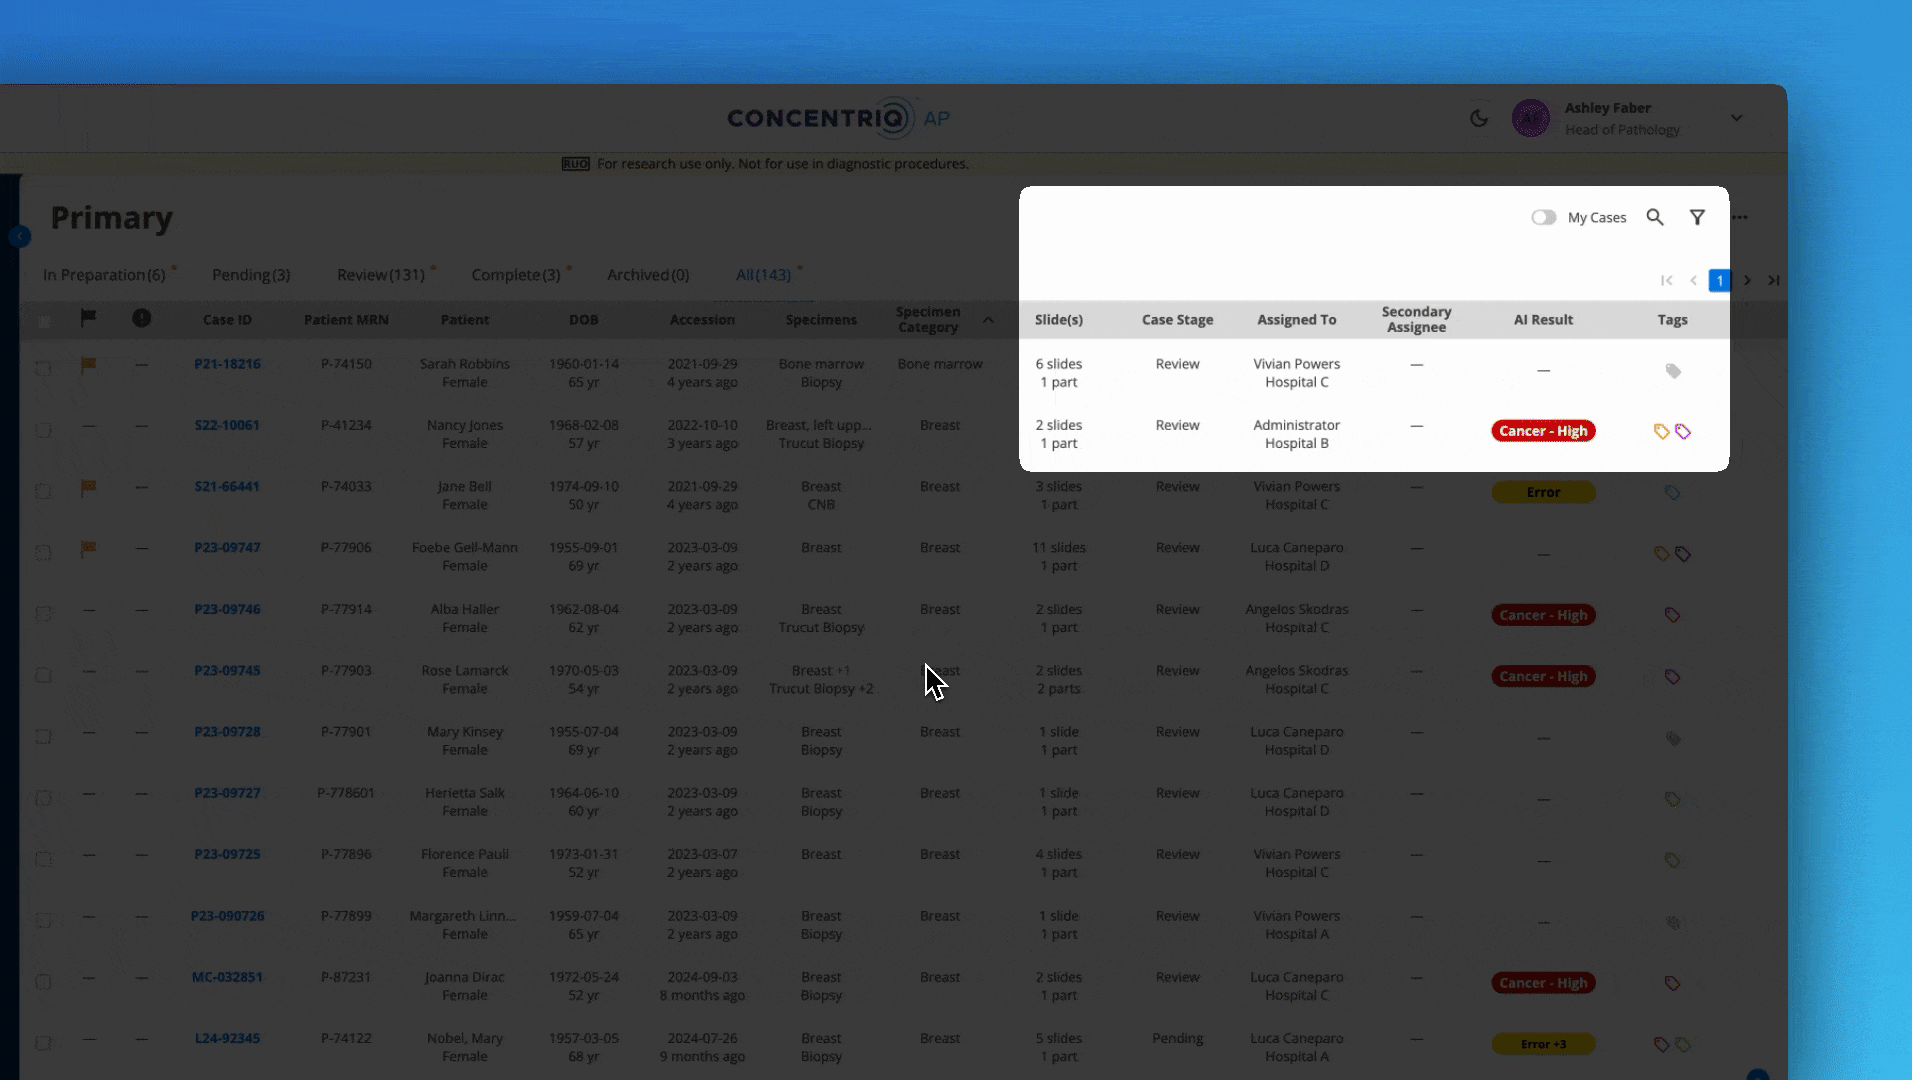
Task: Open case link L24-92345
Action: (227, 1038)
